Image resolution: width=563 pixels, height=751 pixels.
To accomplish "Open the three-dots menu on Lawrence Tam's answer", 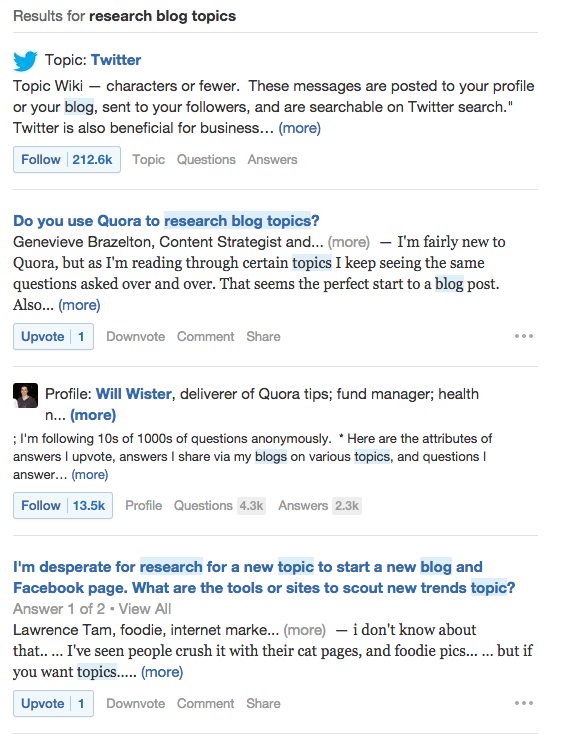I will (x=524, y=703).
